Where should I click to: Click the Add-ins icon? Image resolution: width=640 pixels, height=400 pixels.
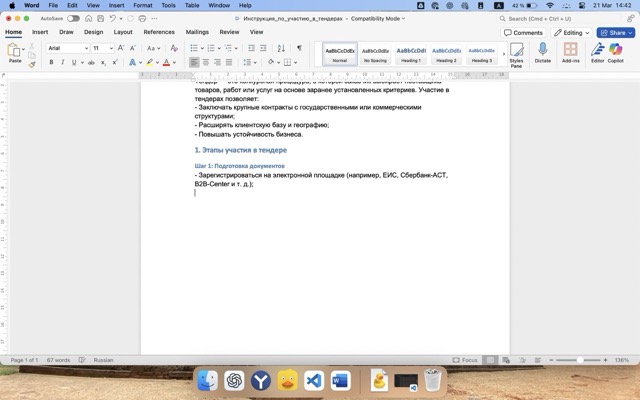pos(571,53)
